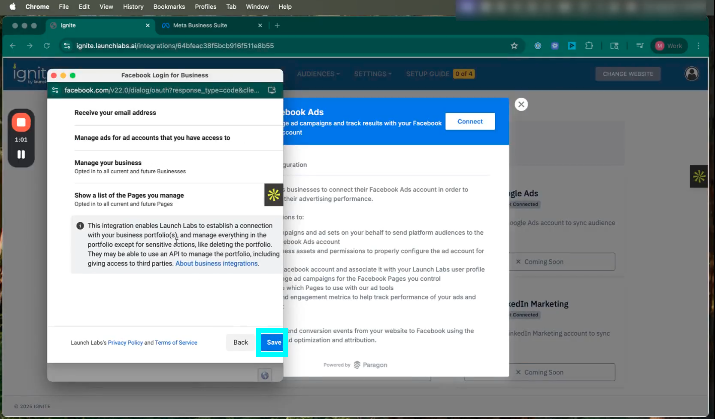Click the media control icon in Chrome toolbar
The image size is (715, 419).
640,46
